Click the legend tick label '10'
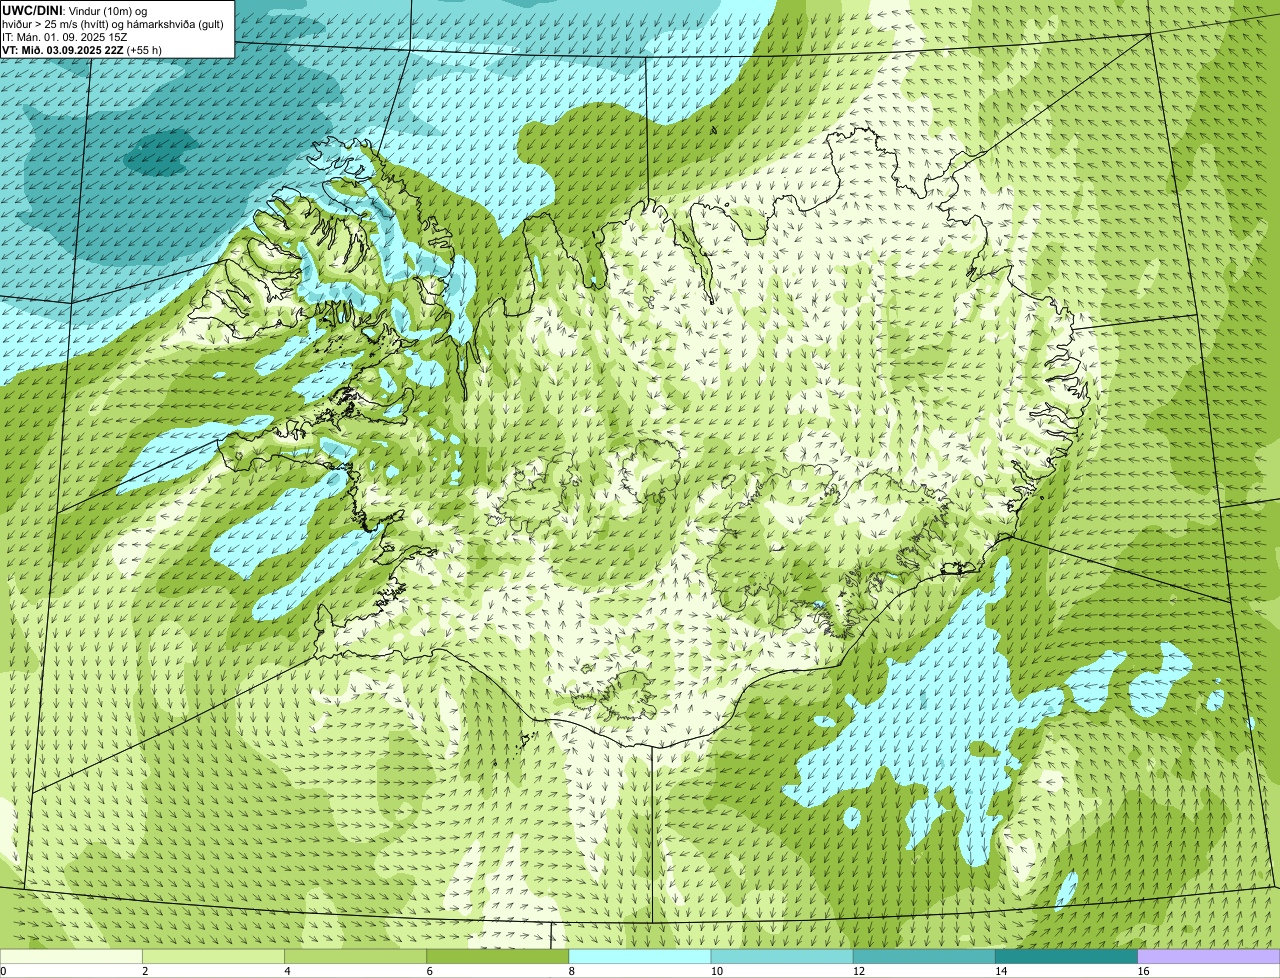Viewport: 1280px width, 978px height. (x=716, y=971)
